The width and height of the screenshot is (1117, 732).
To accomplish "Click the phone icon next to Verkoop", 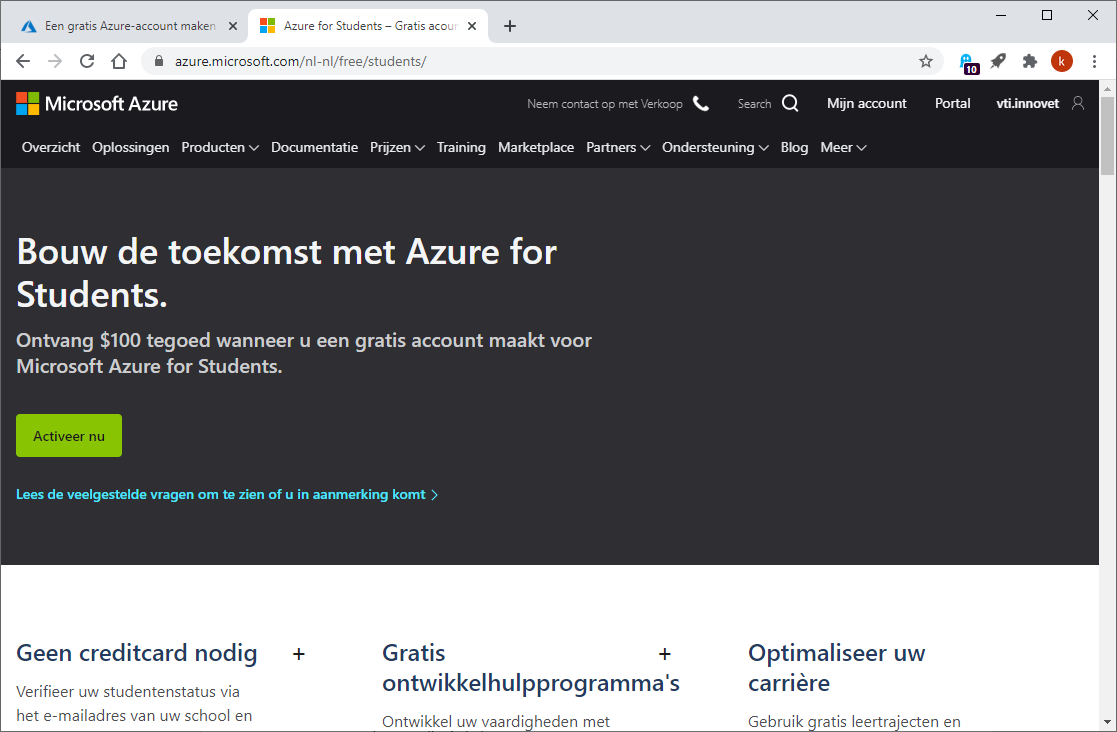I will pos(701,104).
